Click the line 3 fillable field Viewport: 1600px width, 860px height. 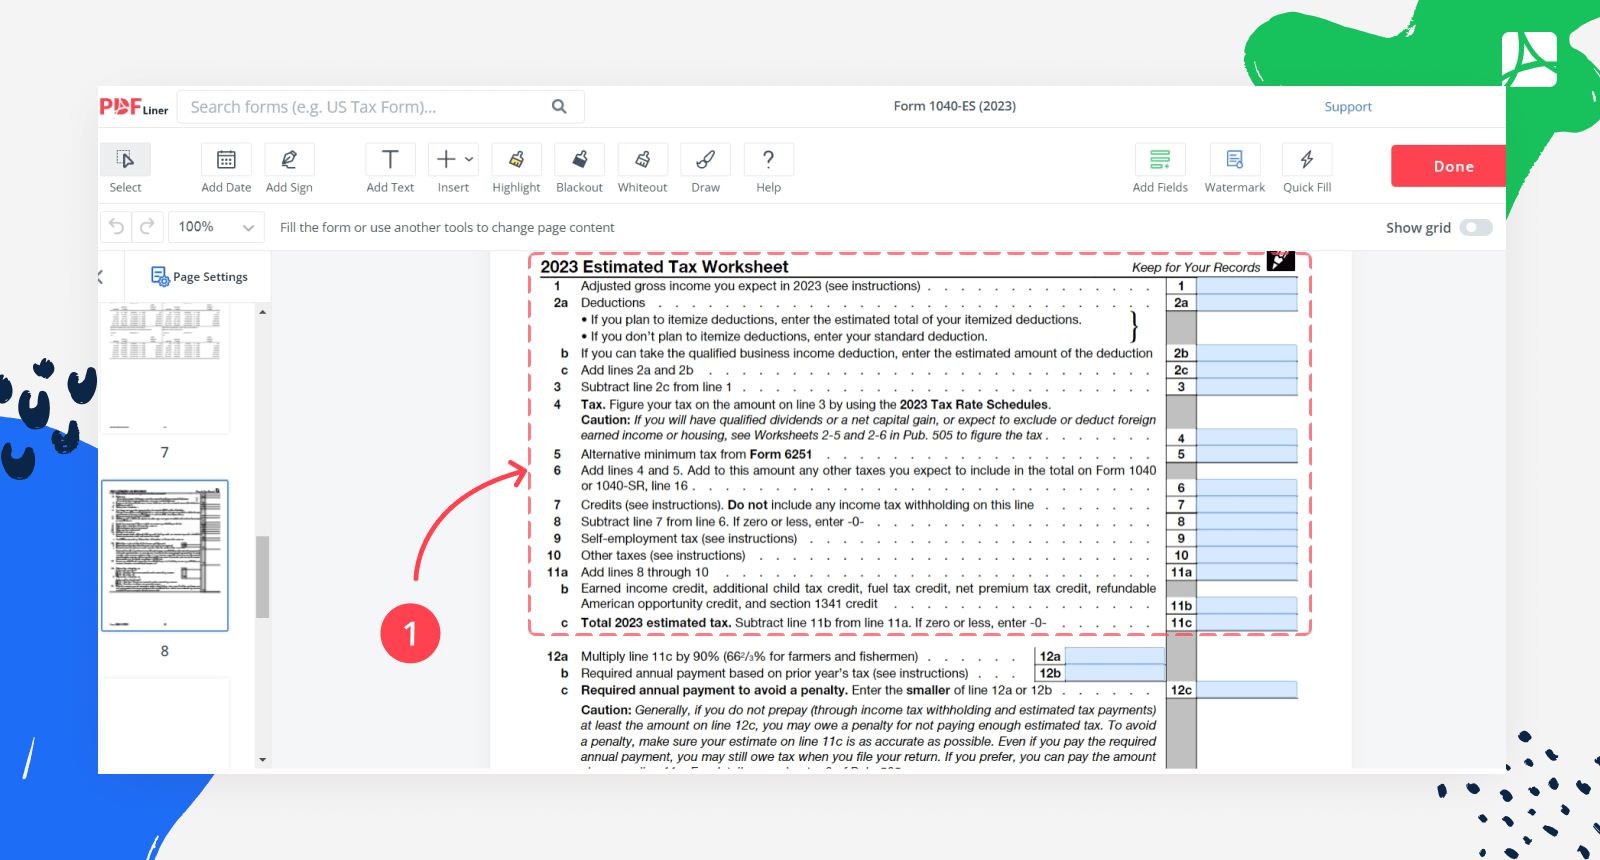(x=1247, y=387)
